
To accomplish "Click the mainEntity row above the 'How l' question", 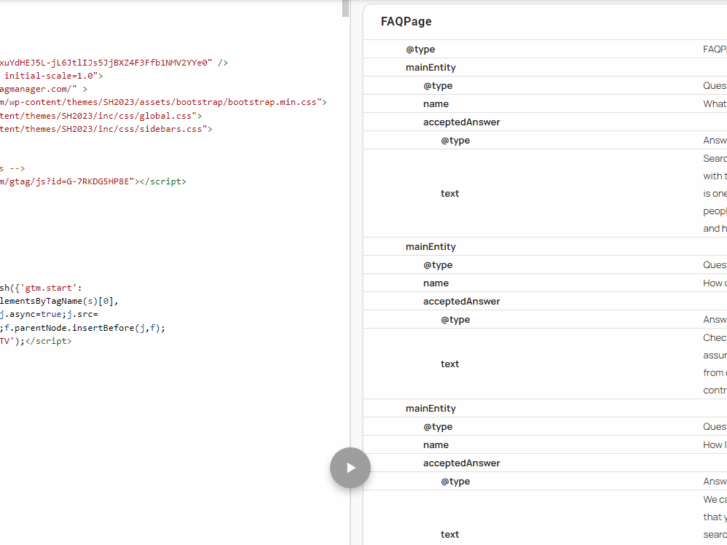I will (x=545, y=408).
